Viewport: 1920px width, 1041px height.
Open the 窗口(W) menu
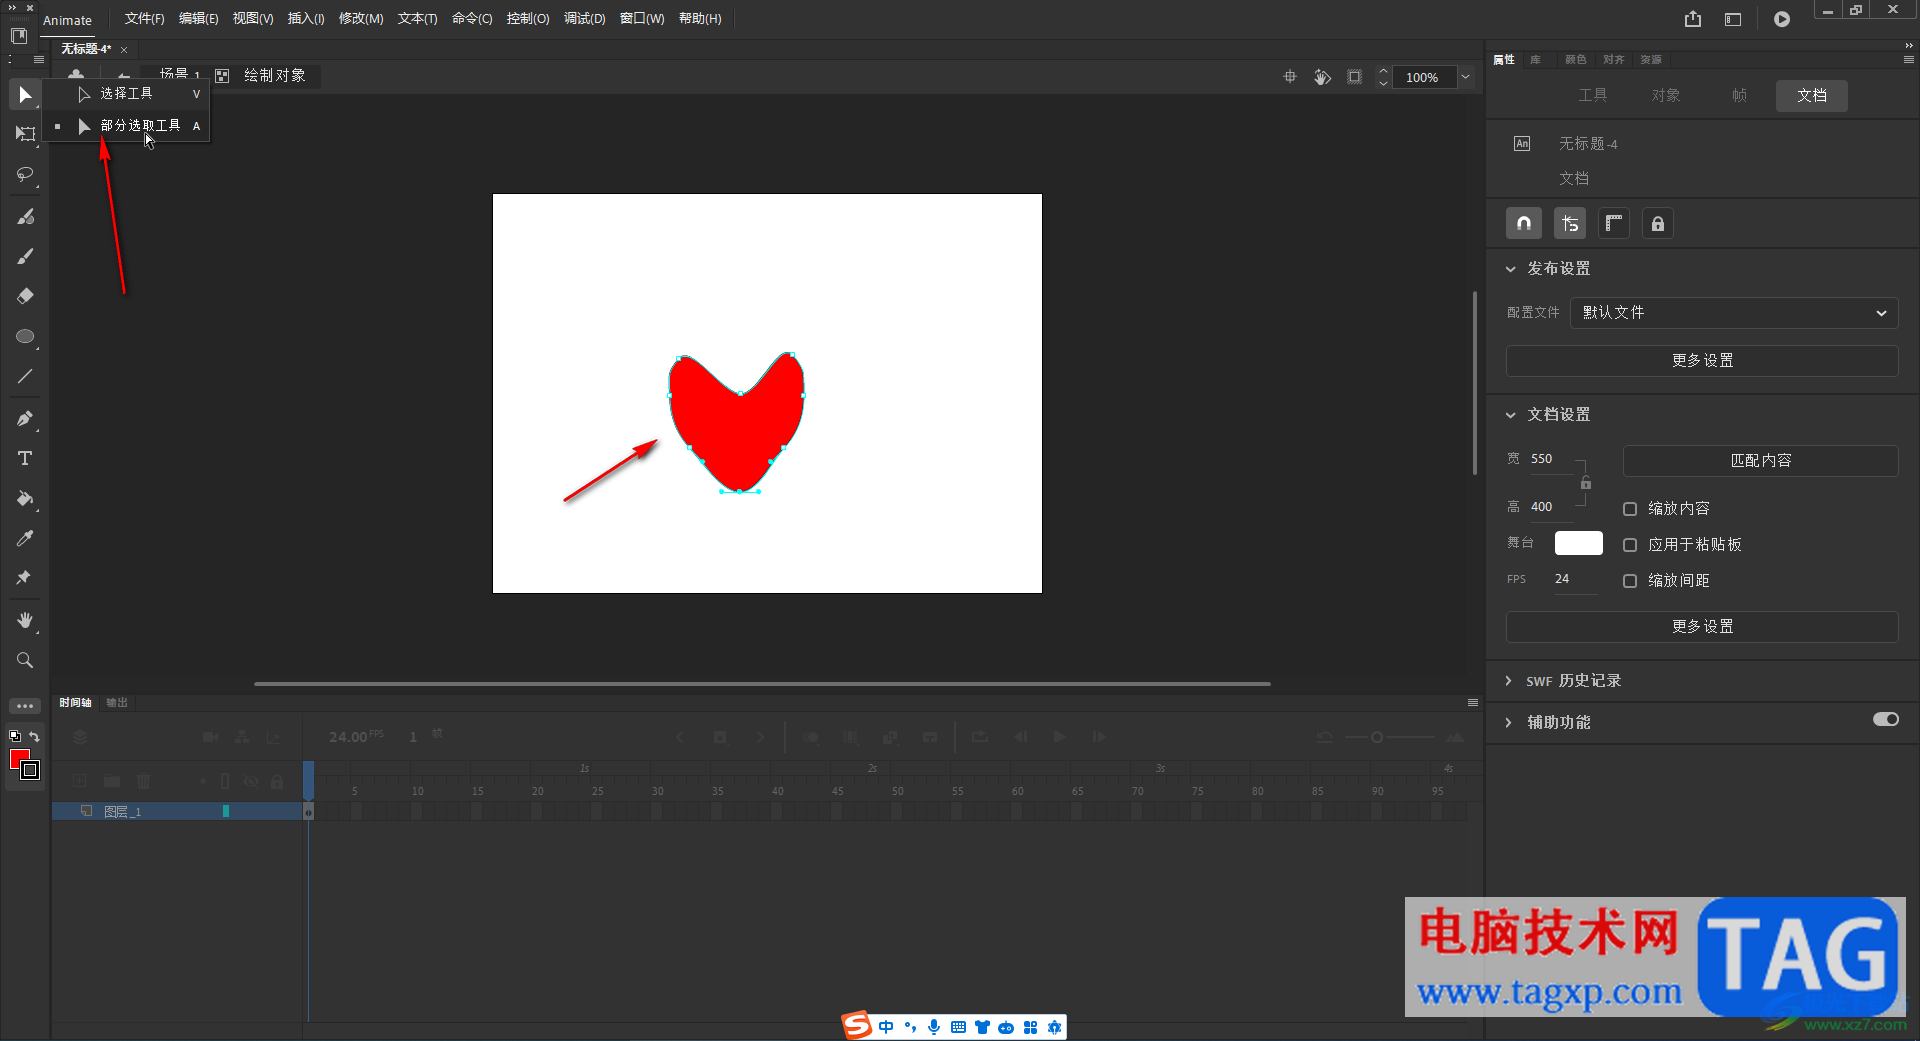[x=642, y=19]
